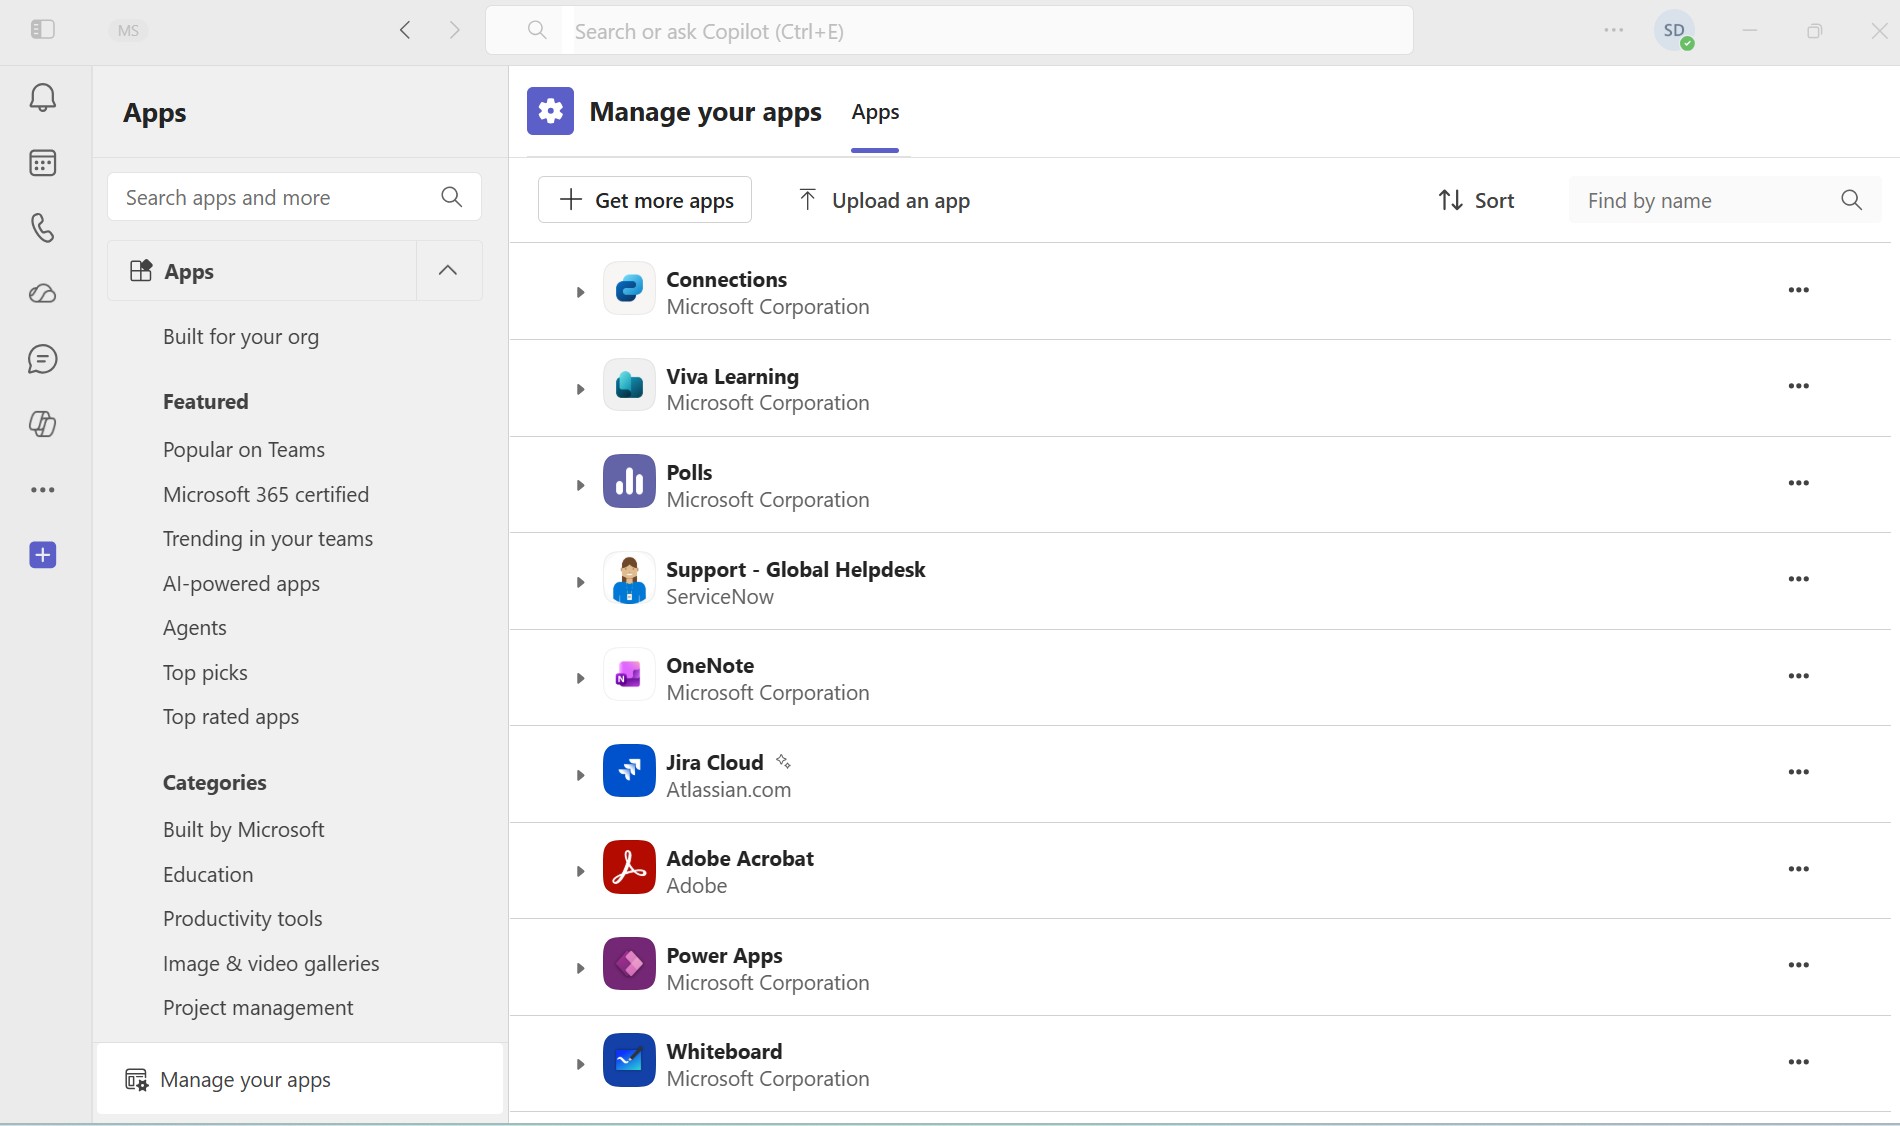
Task: Expand the OneNote row
Action: pyautogui.click(x=579, y=678)
